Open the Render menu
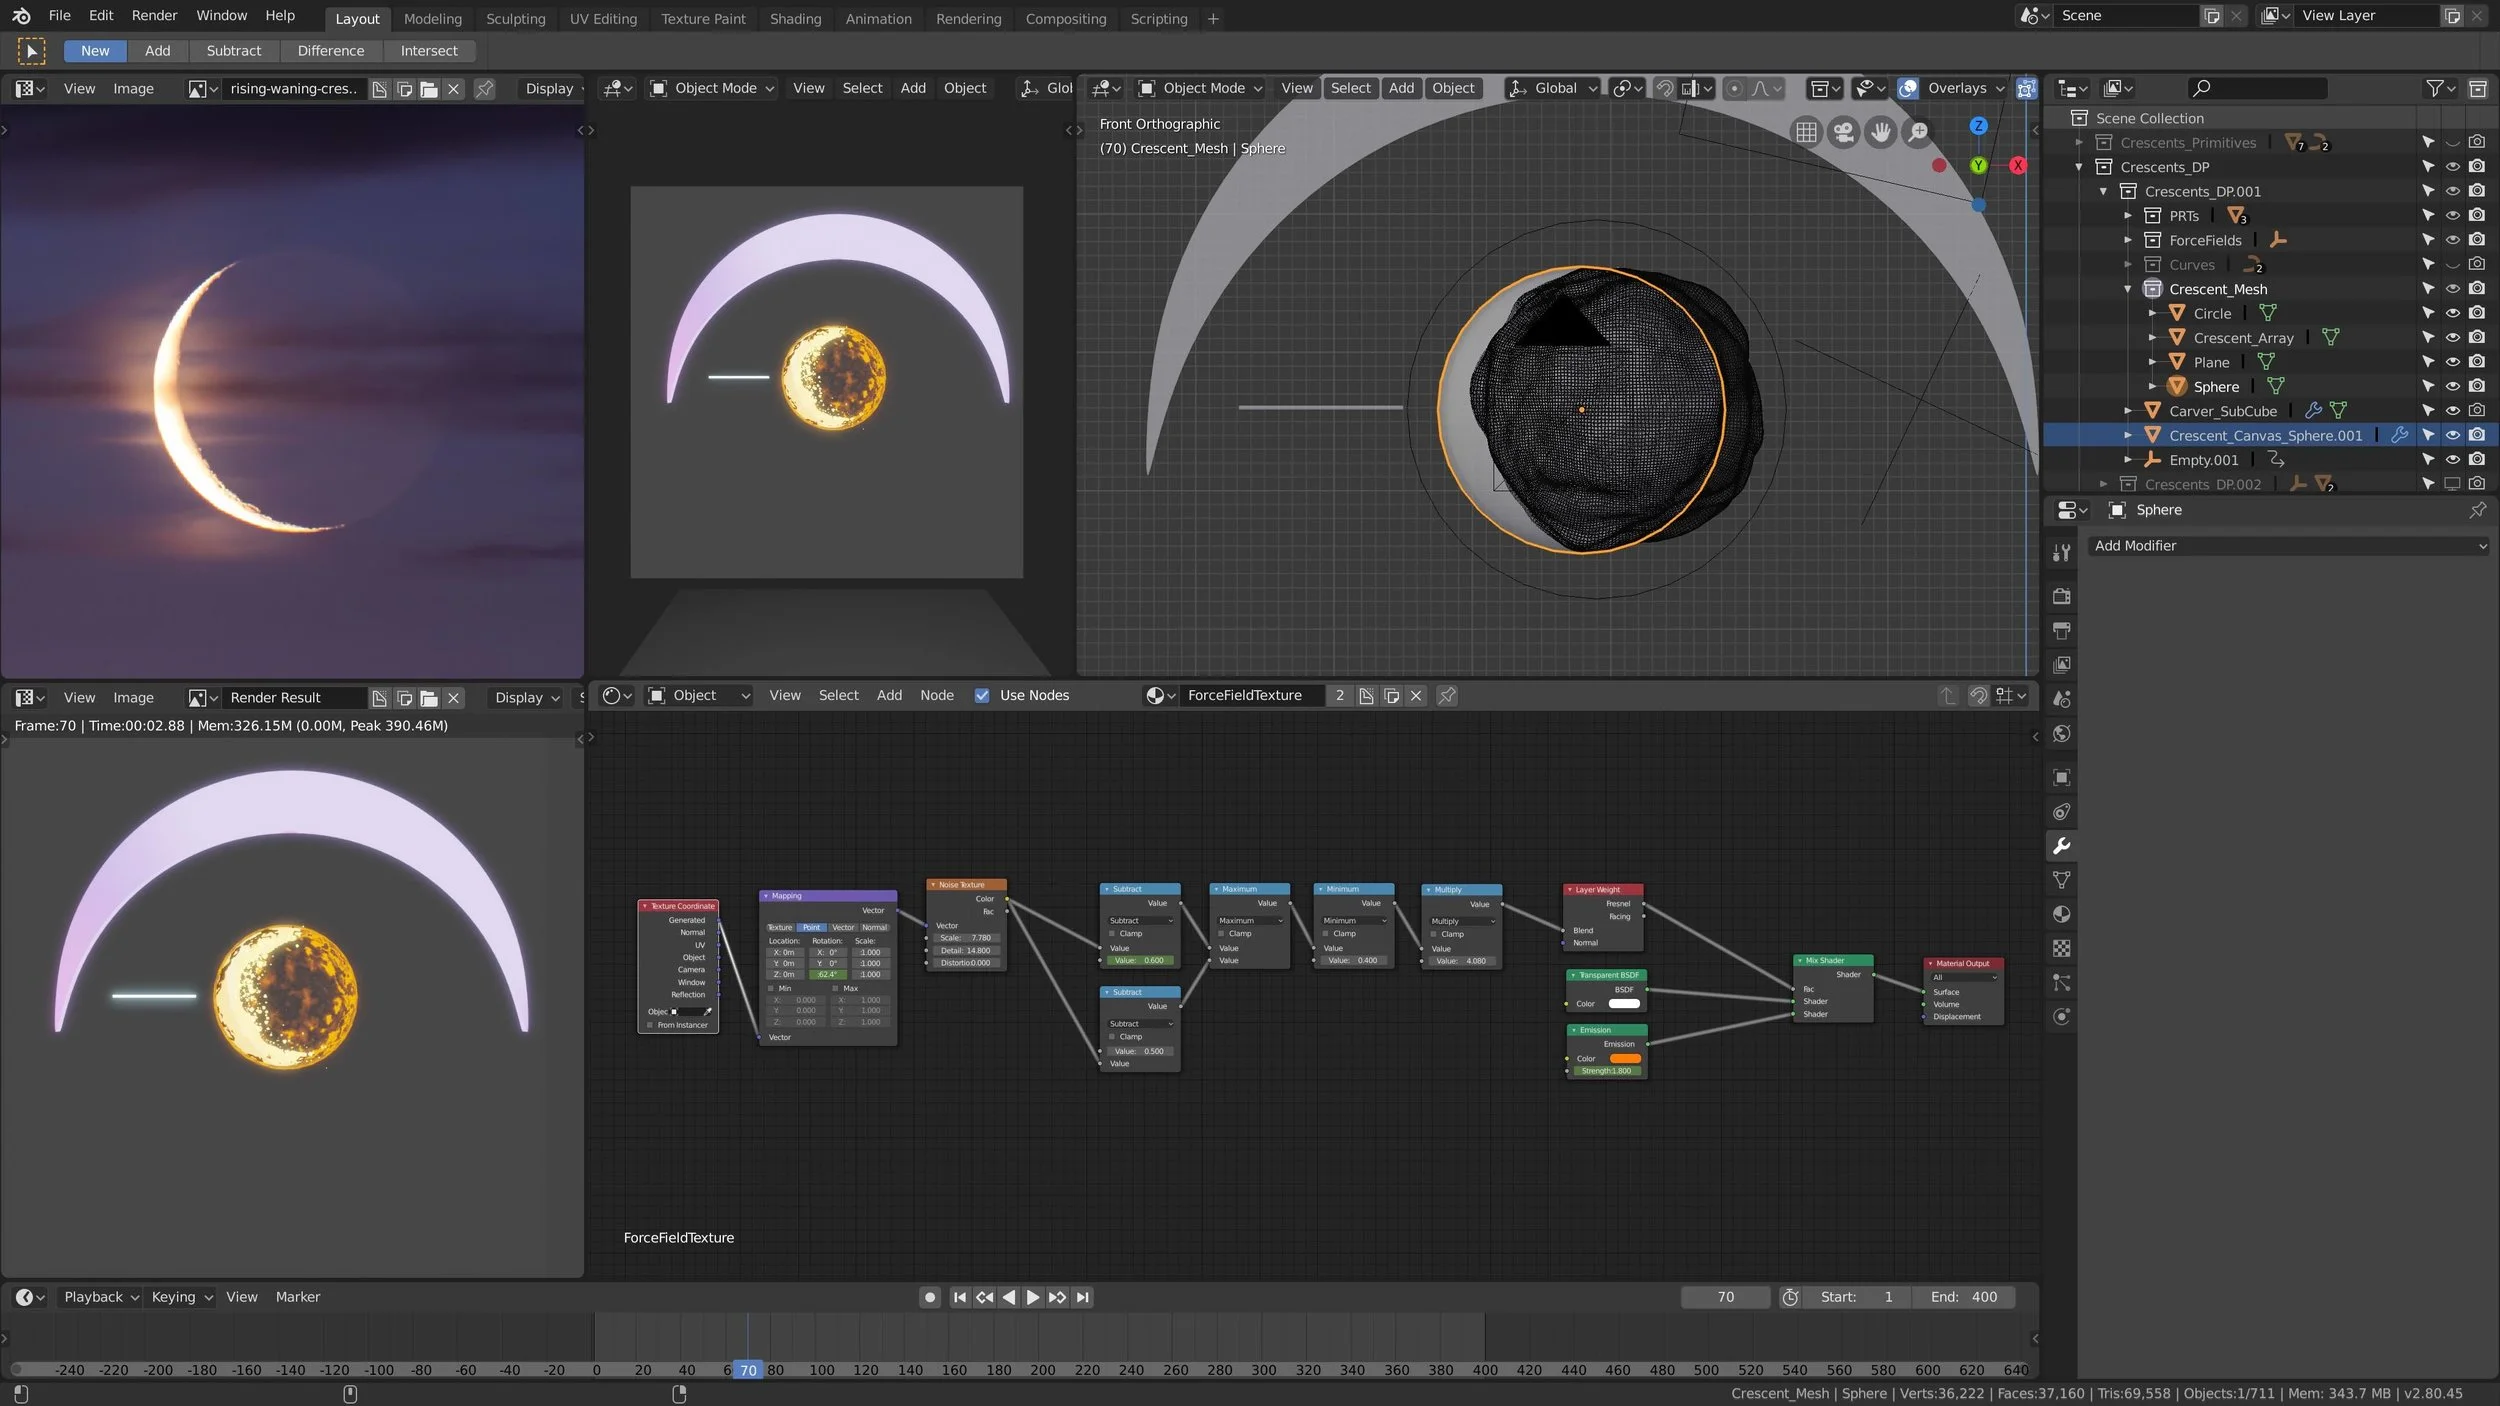The height and width of the screenshot is (1406, 2500). point(154,16)
